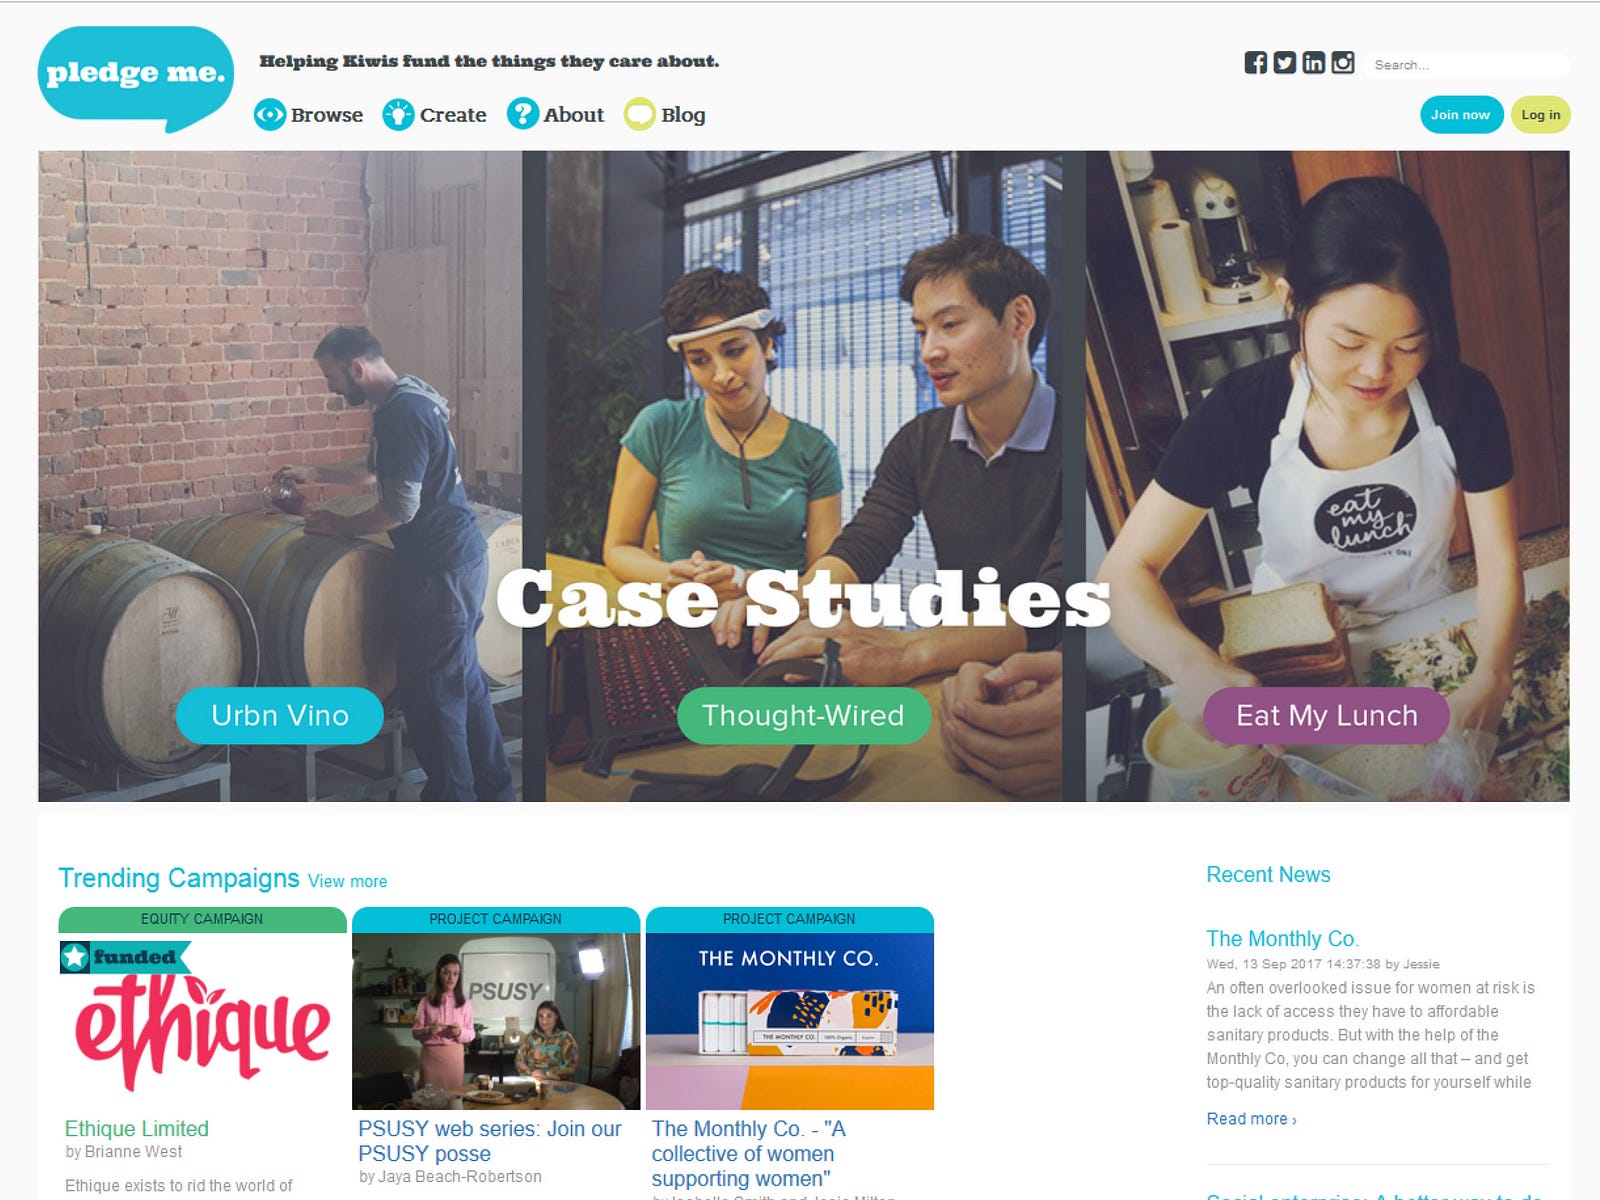Click the question mark icon beside About
Screen dimensions: 1600x1200
click(523, 114)
